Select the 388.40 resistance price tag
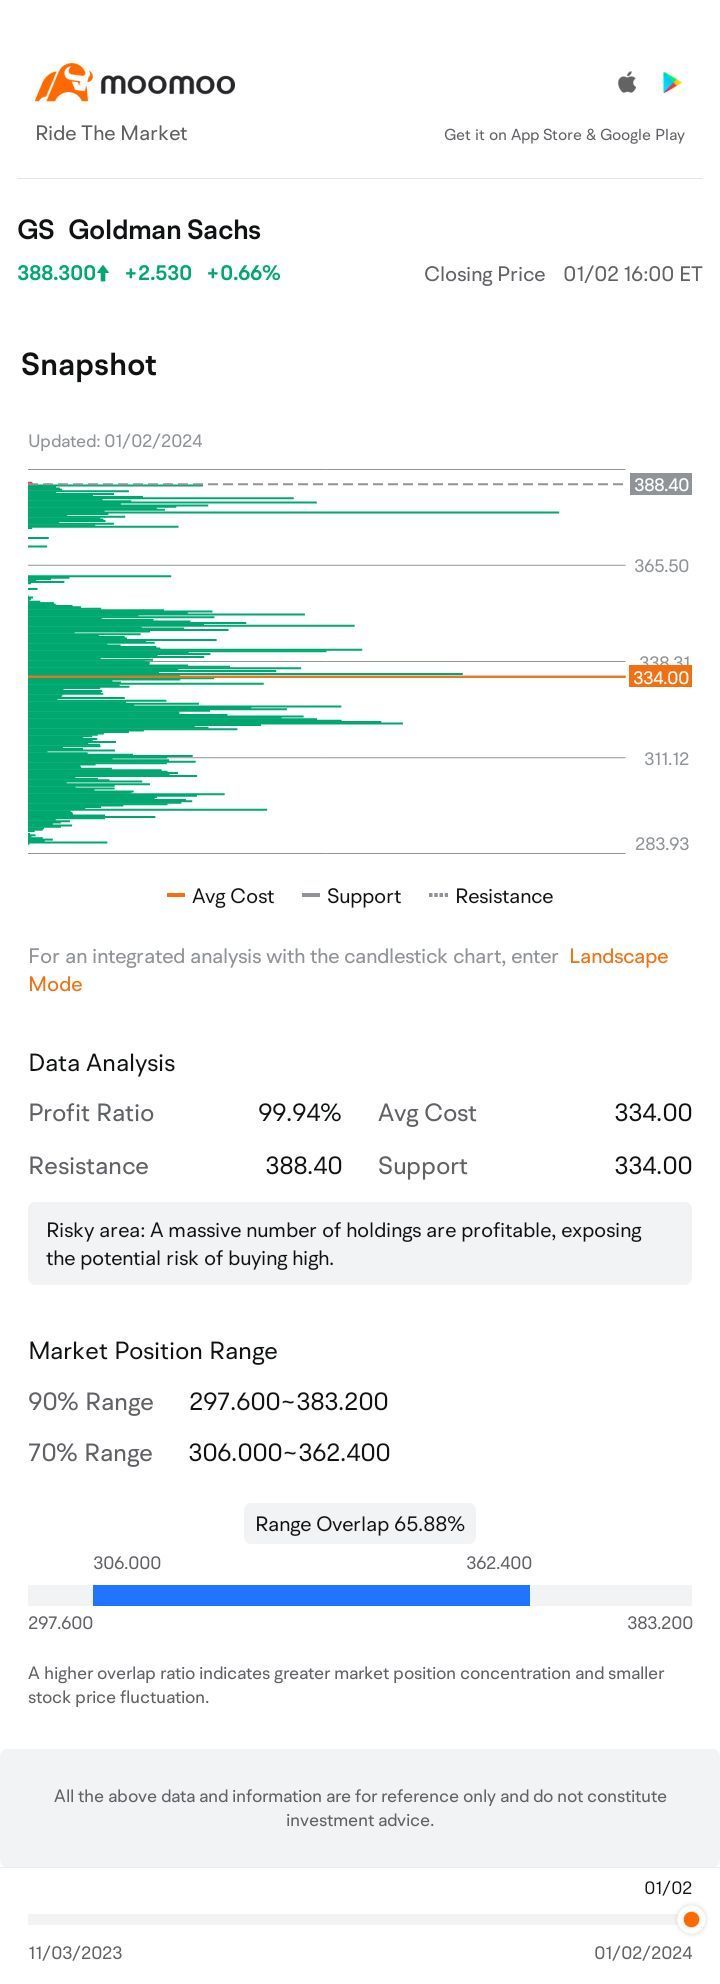Screen dimensions: 720x1984 tap(661, 485)
